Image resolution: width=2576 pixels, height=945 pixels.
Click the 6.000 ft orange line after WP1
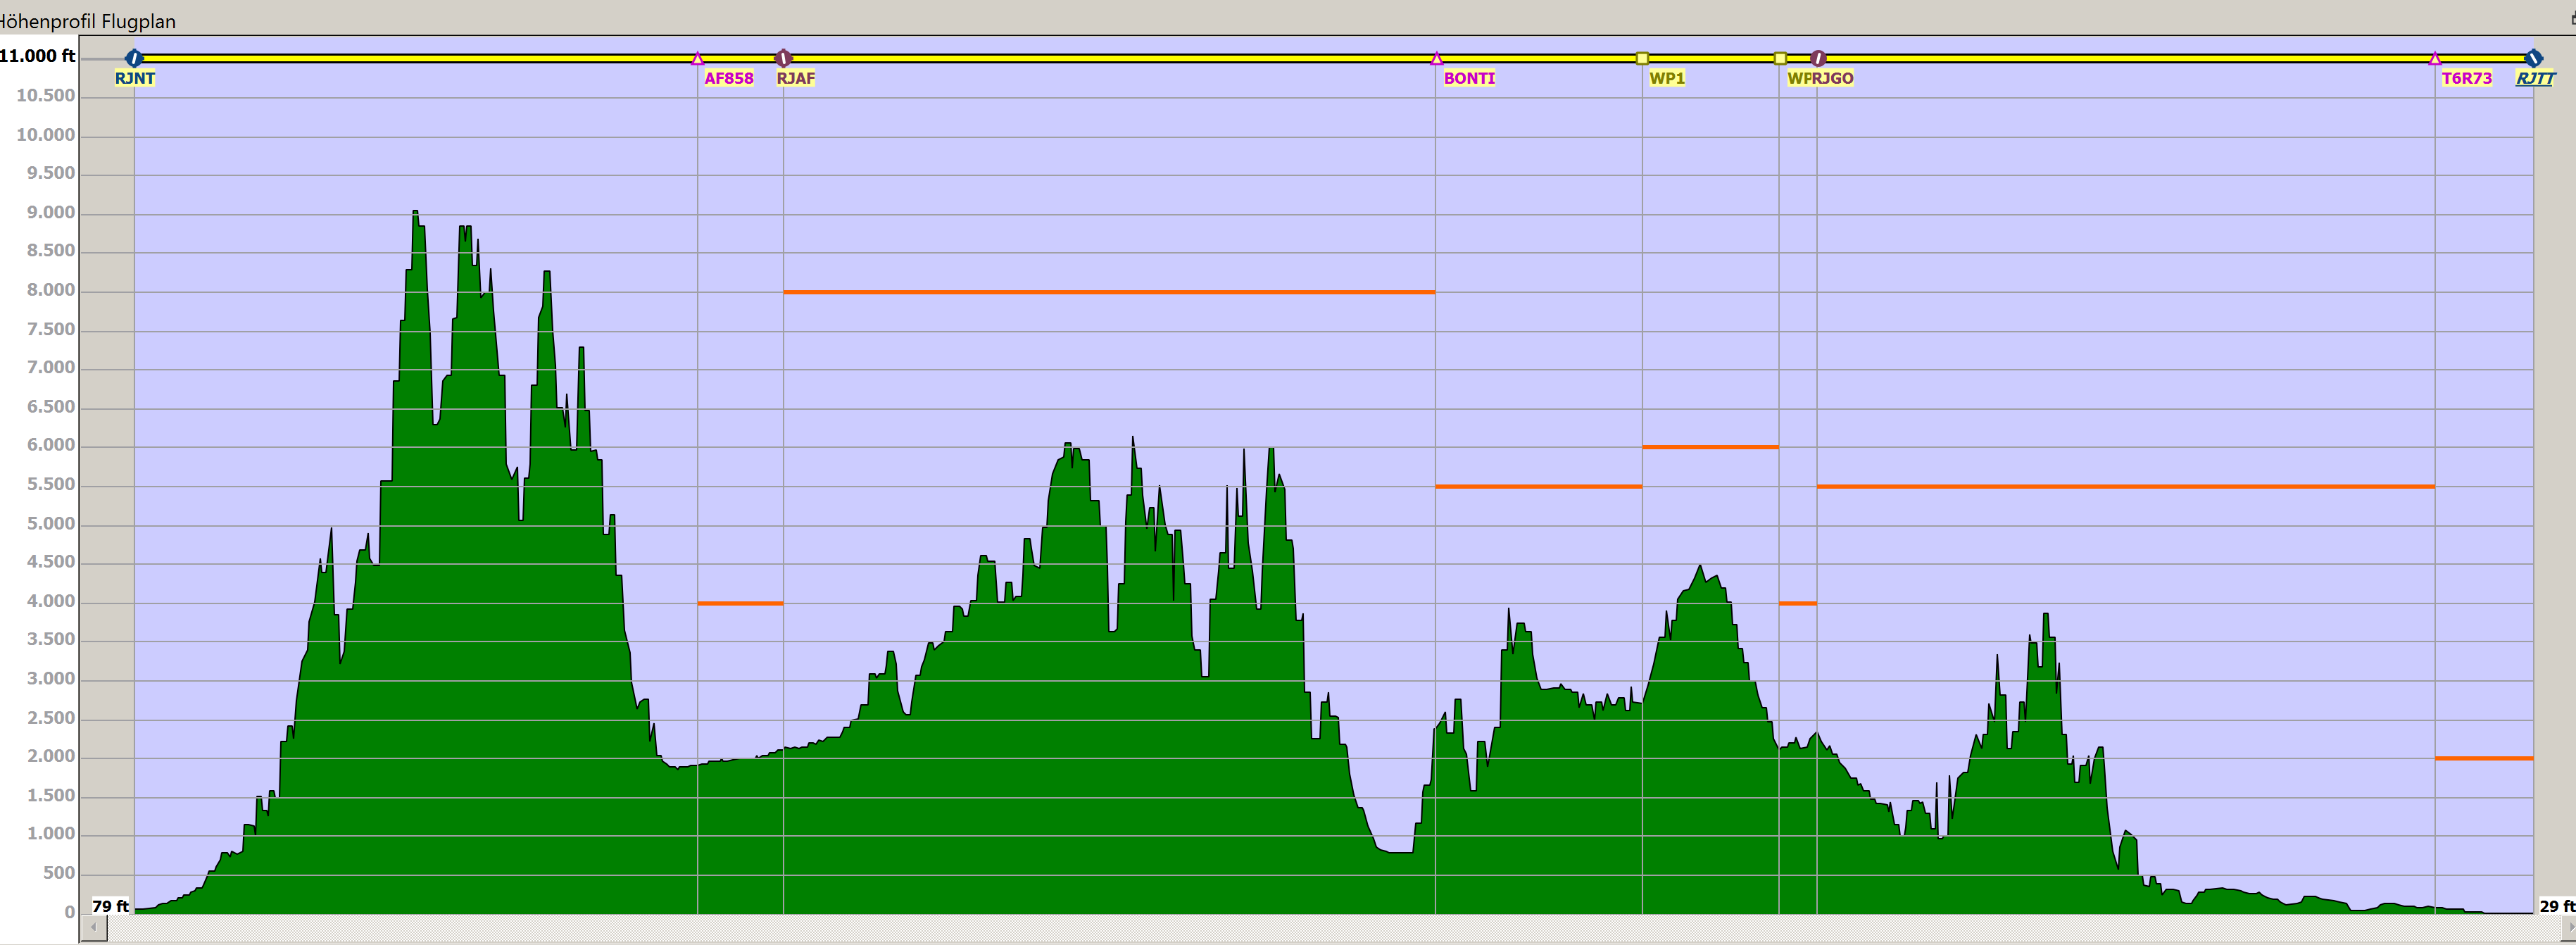(1710, 447)
